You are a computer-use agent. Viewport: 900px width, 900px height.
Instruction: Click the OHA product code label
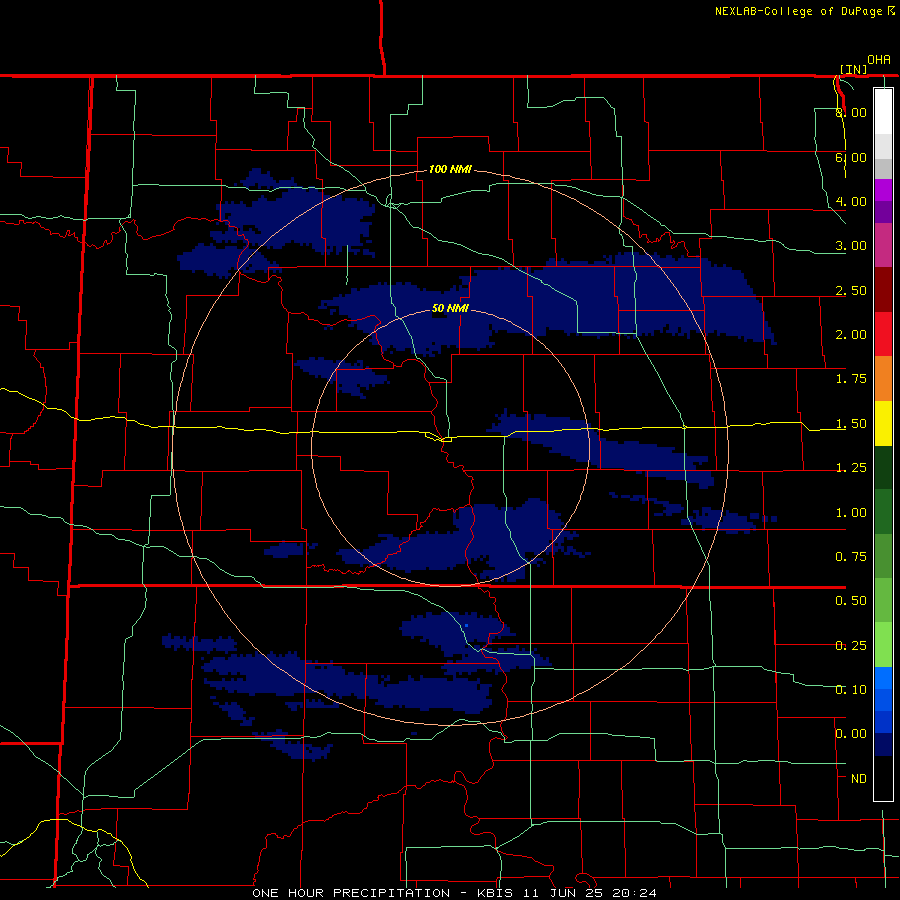click(879, 60)
